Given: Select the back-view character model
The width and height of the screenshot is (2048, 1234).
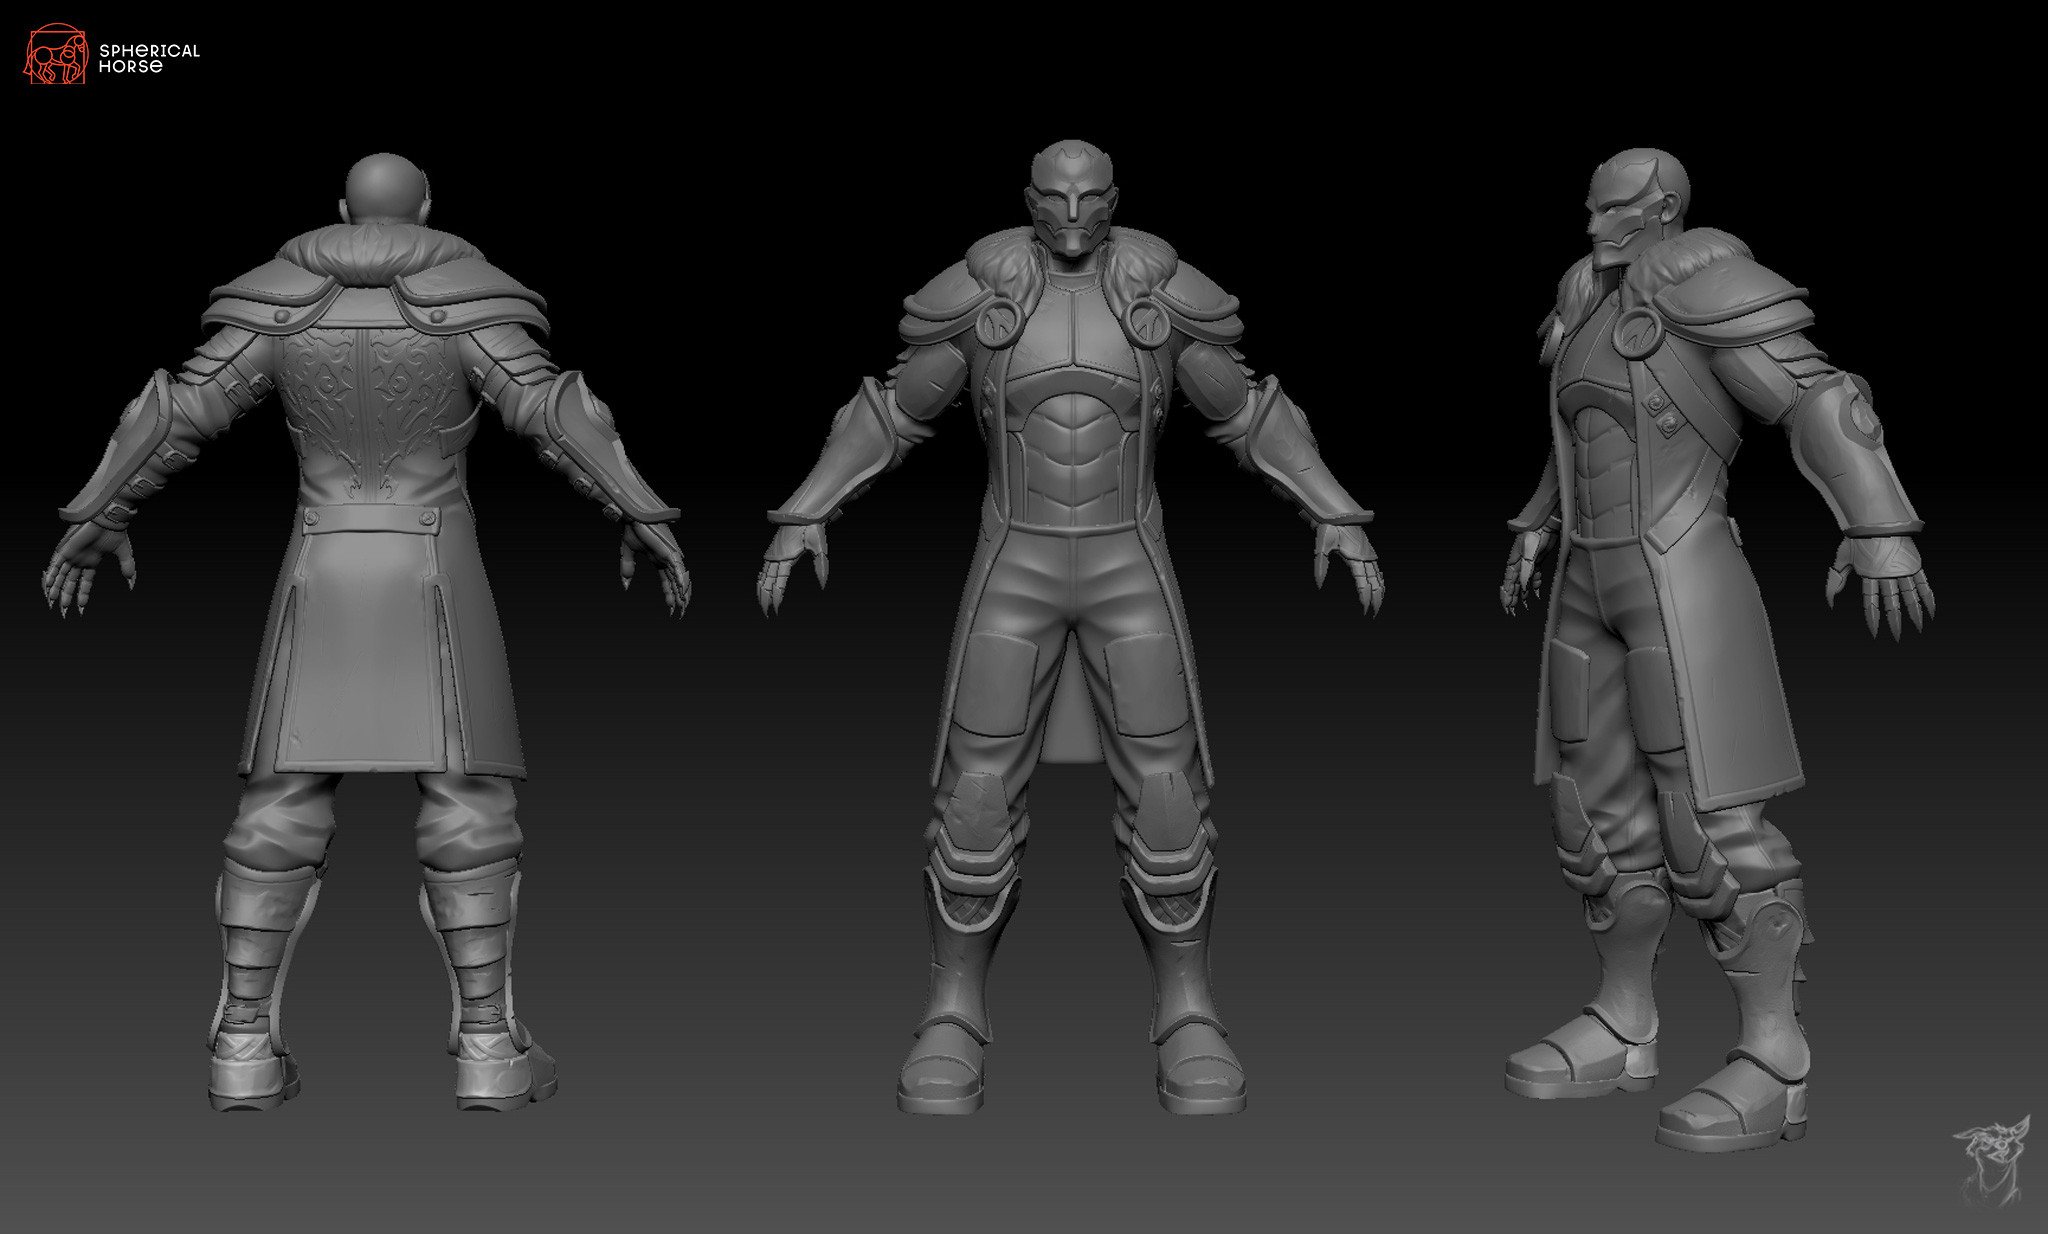Looking at the screenshot, I should click(366, 632).
